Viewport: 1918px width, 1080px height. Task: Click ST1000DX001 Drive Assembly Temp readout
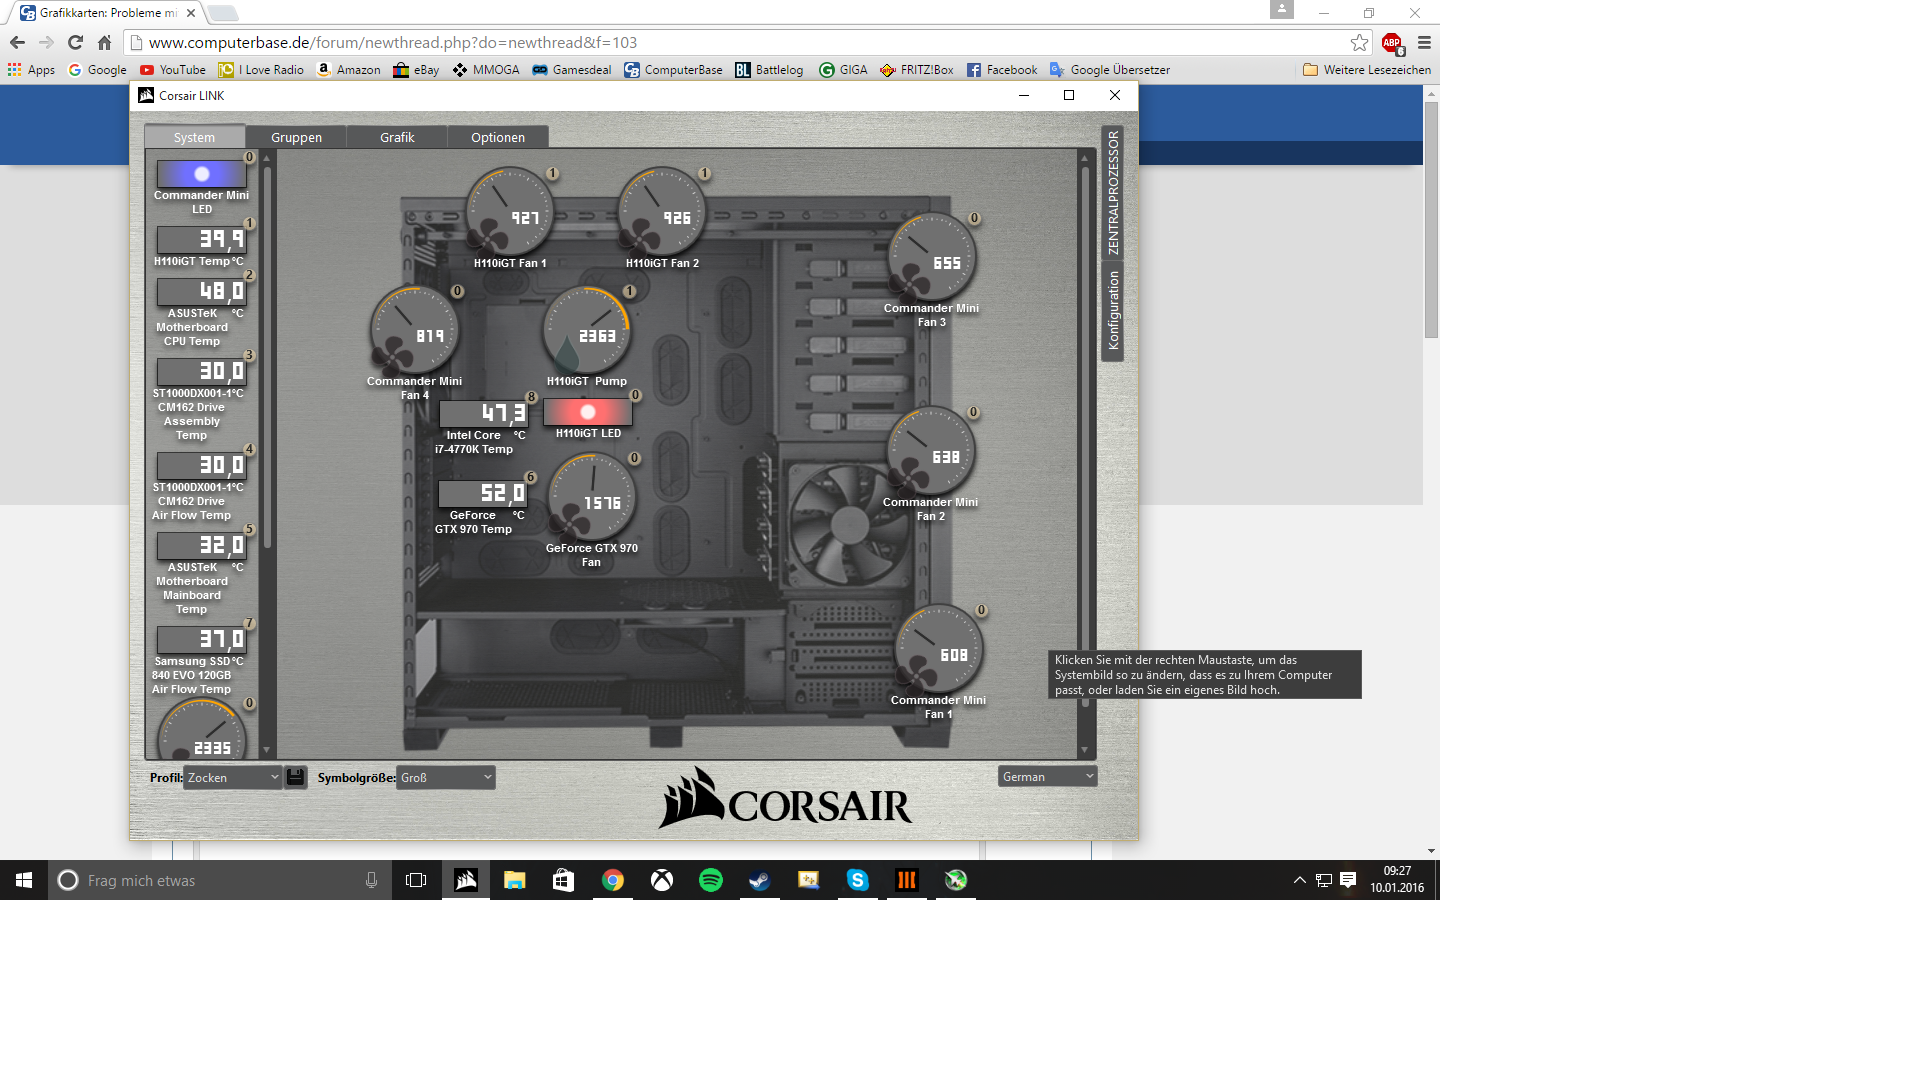202,371
